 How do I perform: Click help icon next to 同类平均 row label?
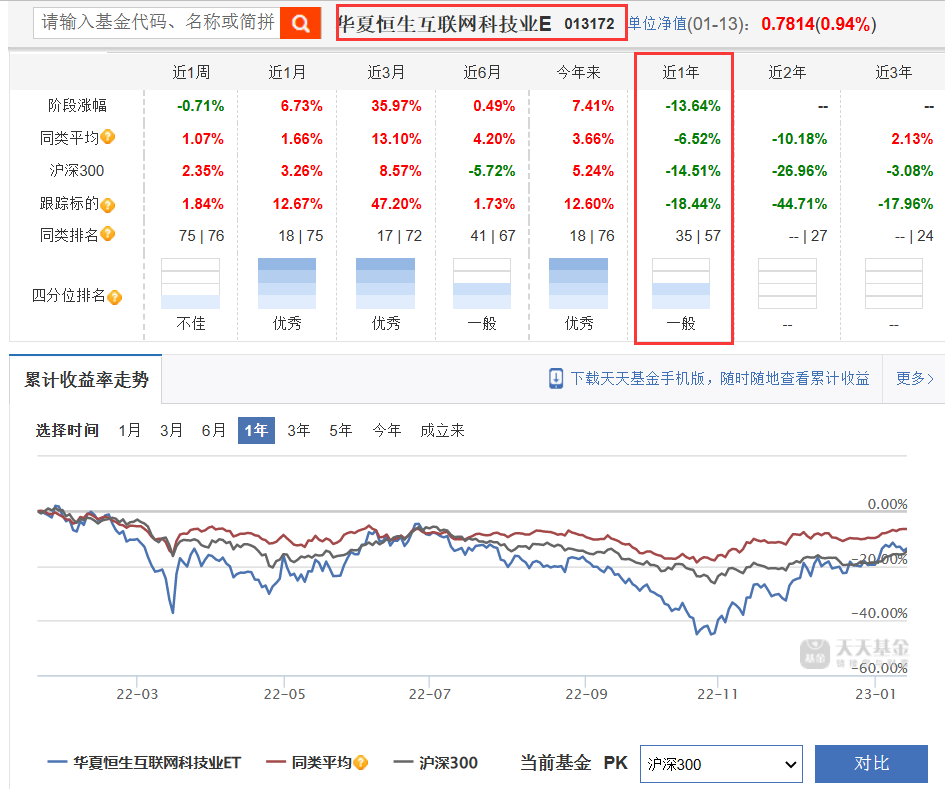[x=108, y=137]
